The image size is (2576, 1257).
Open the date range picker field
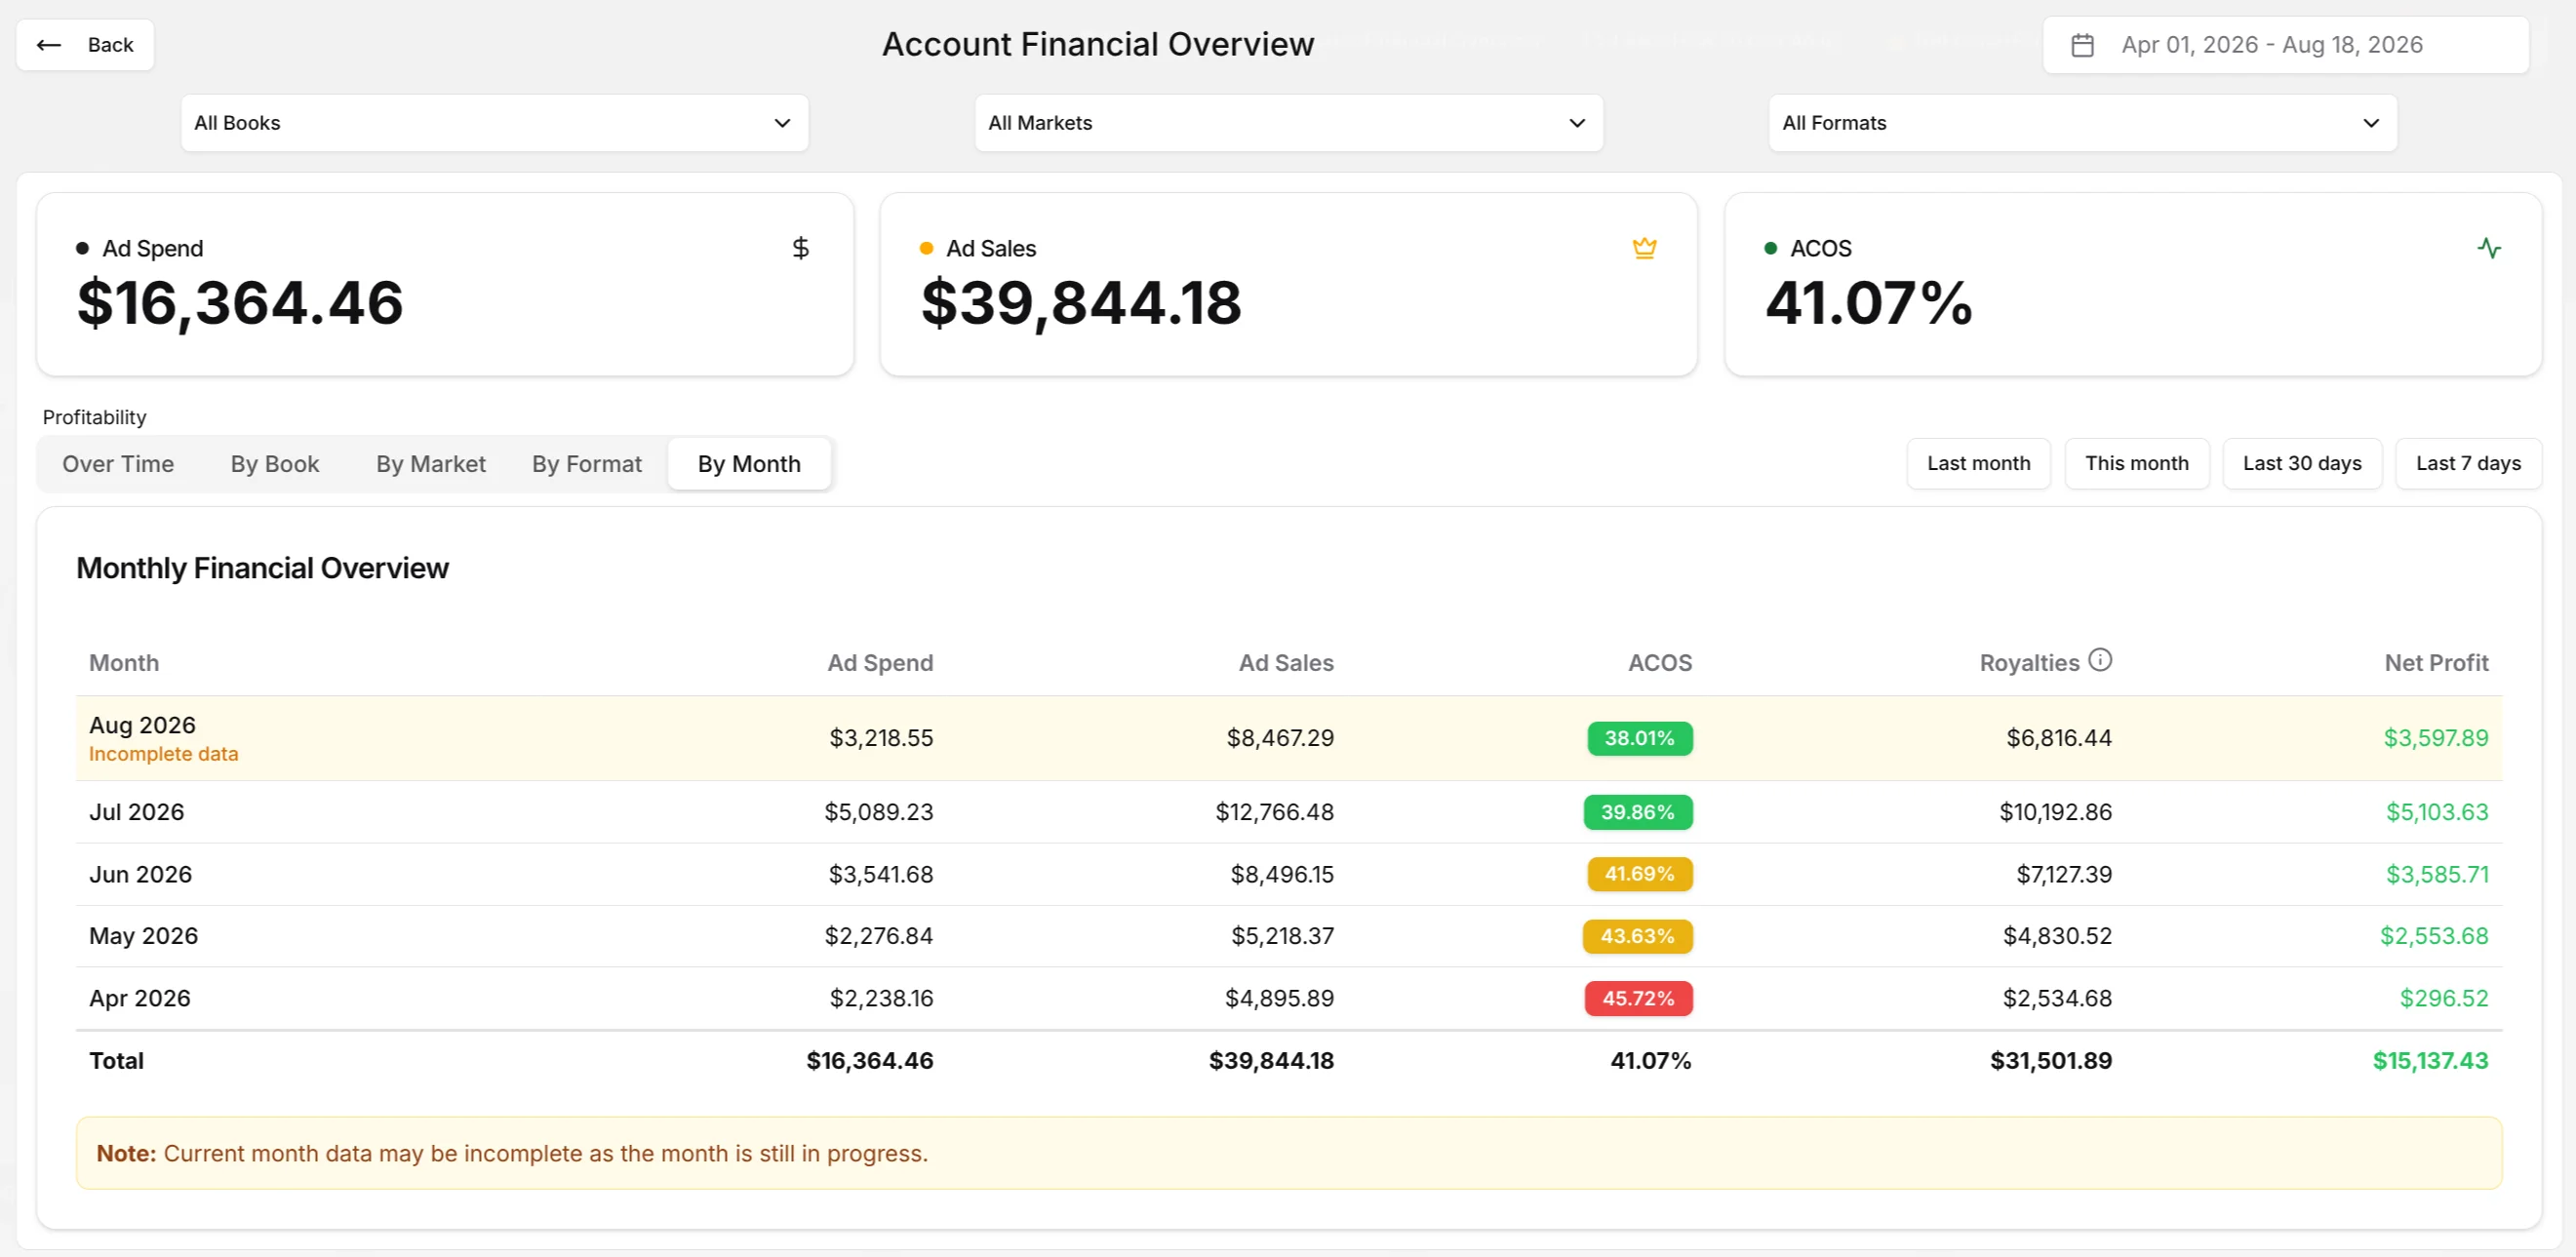coord(2285,45)
